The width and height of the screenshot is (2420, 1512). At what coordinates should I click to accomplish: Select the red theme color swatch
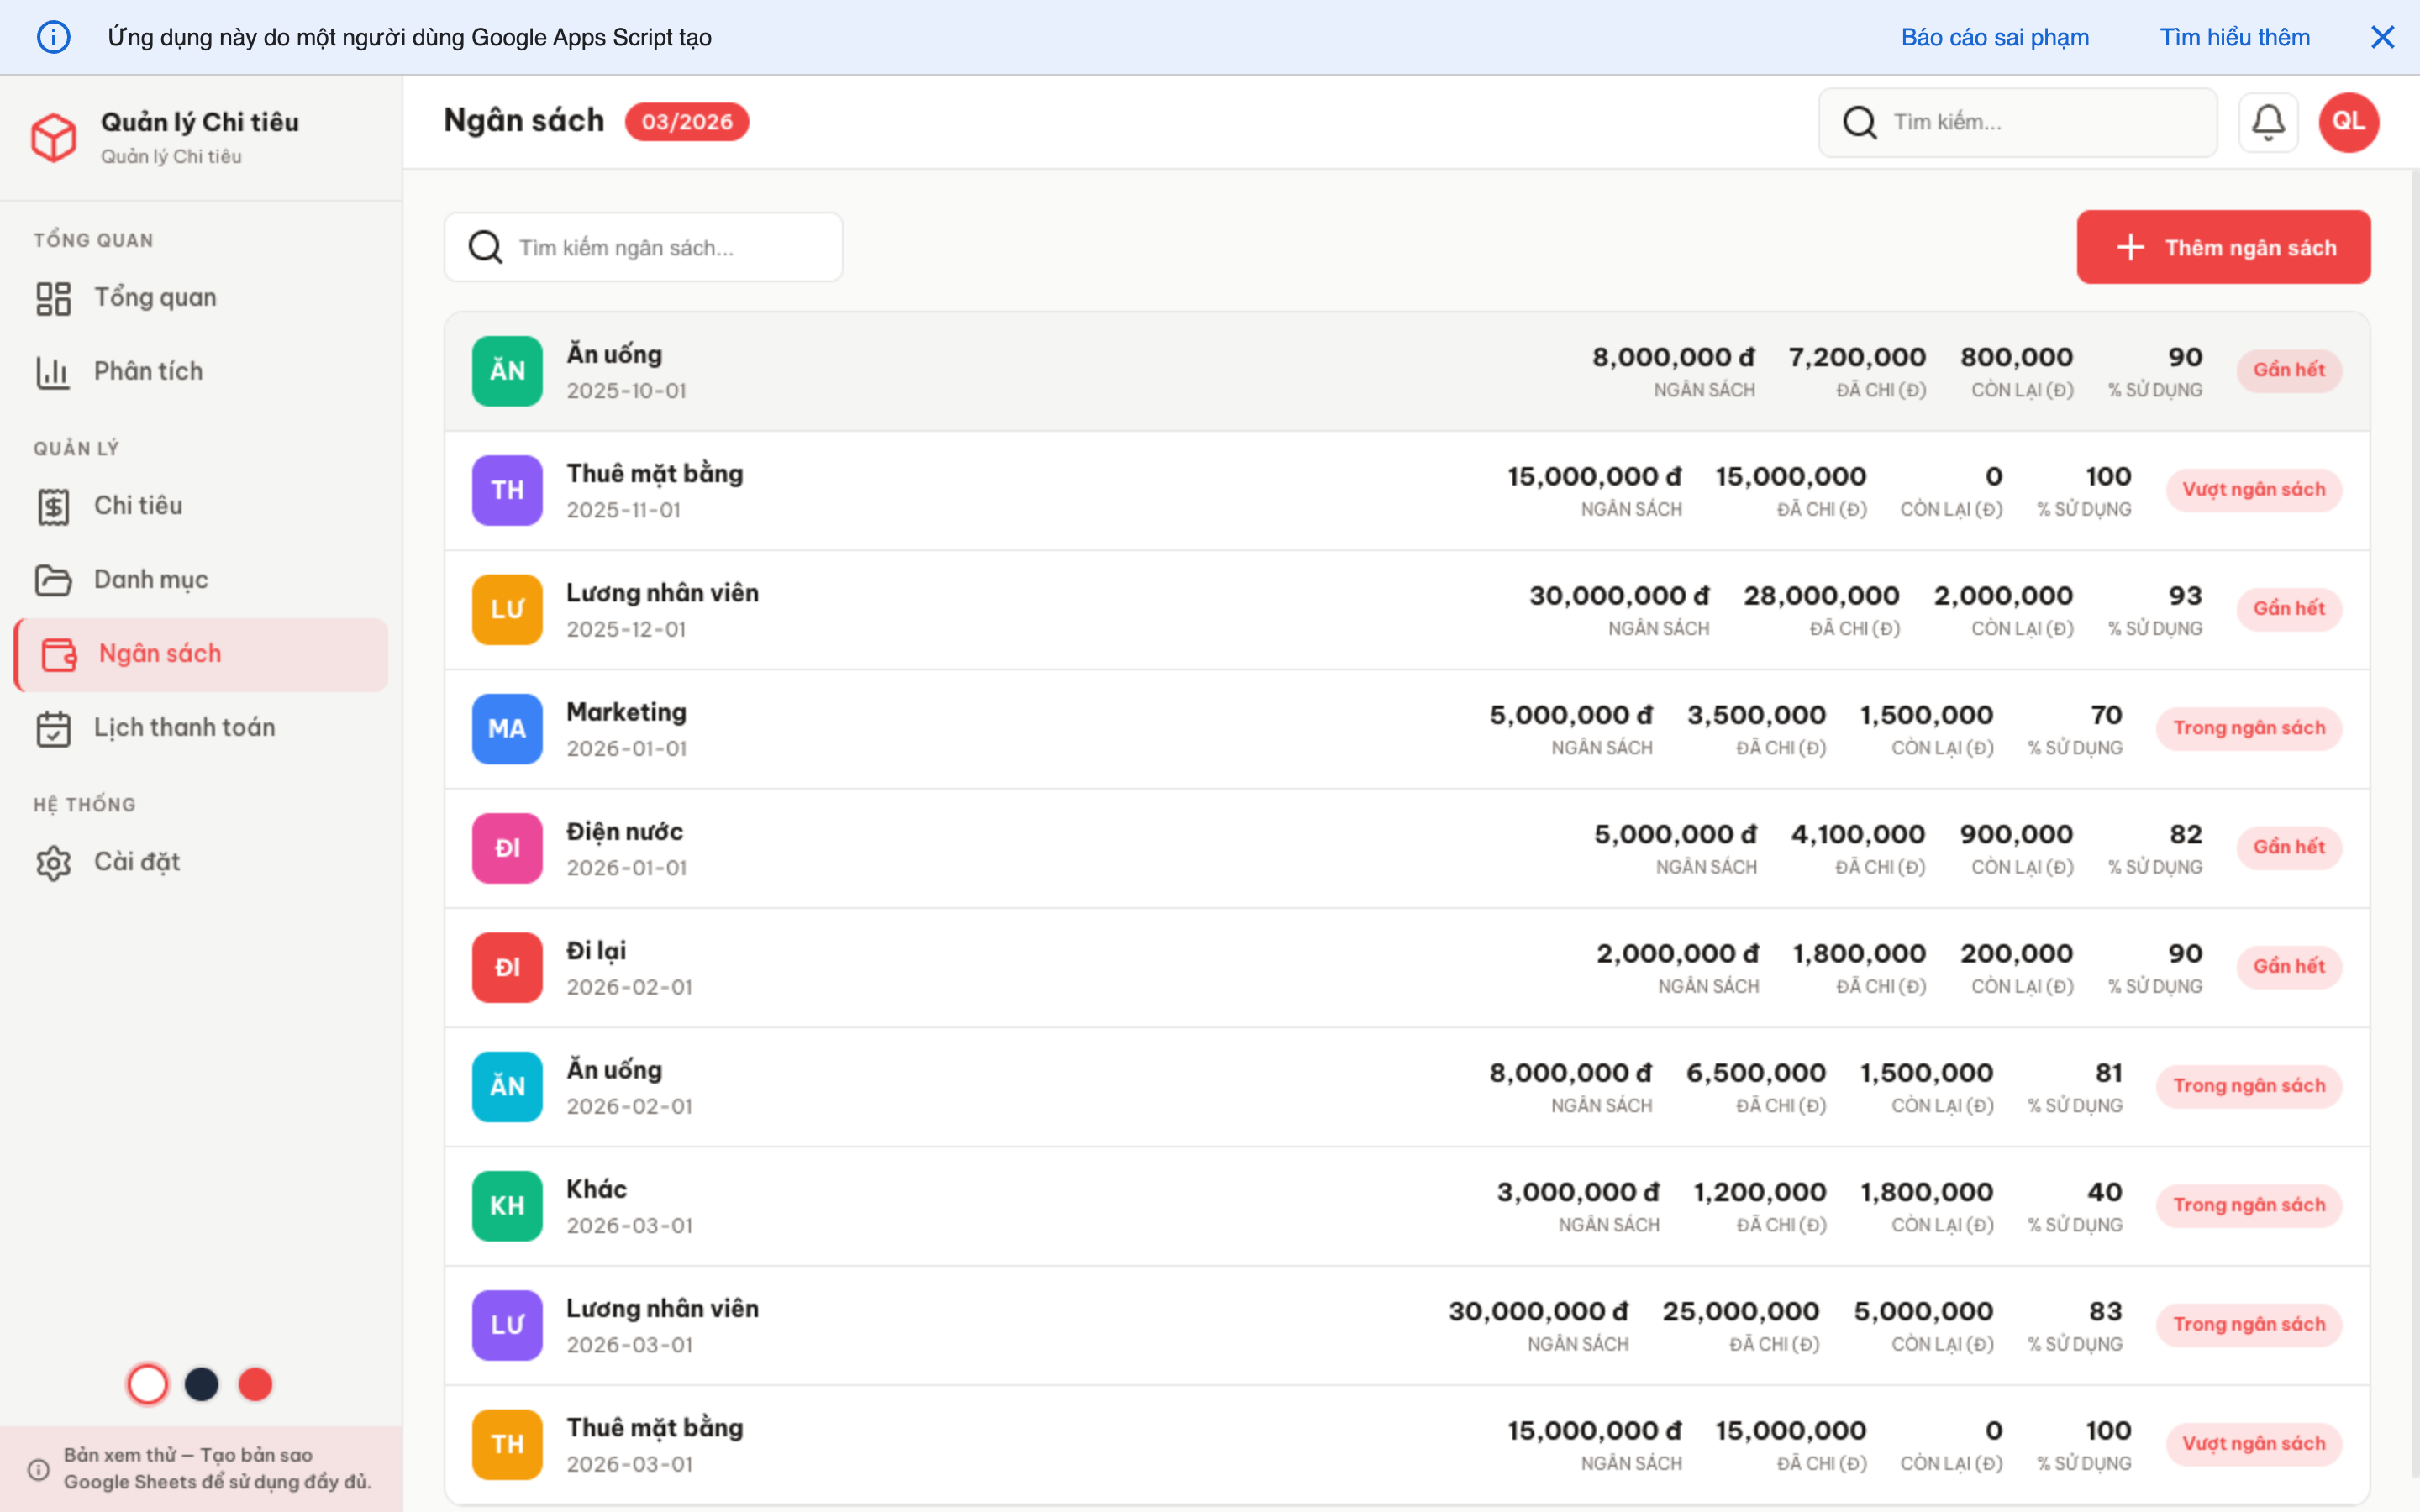[x=255, y=1384]
